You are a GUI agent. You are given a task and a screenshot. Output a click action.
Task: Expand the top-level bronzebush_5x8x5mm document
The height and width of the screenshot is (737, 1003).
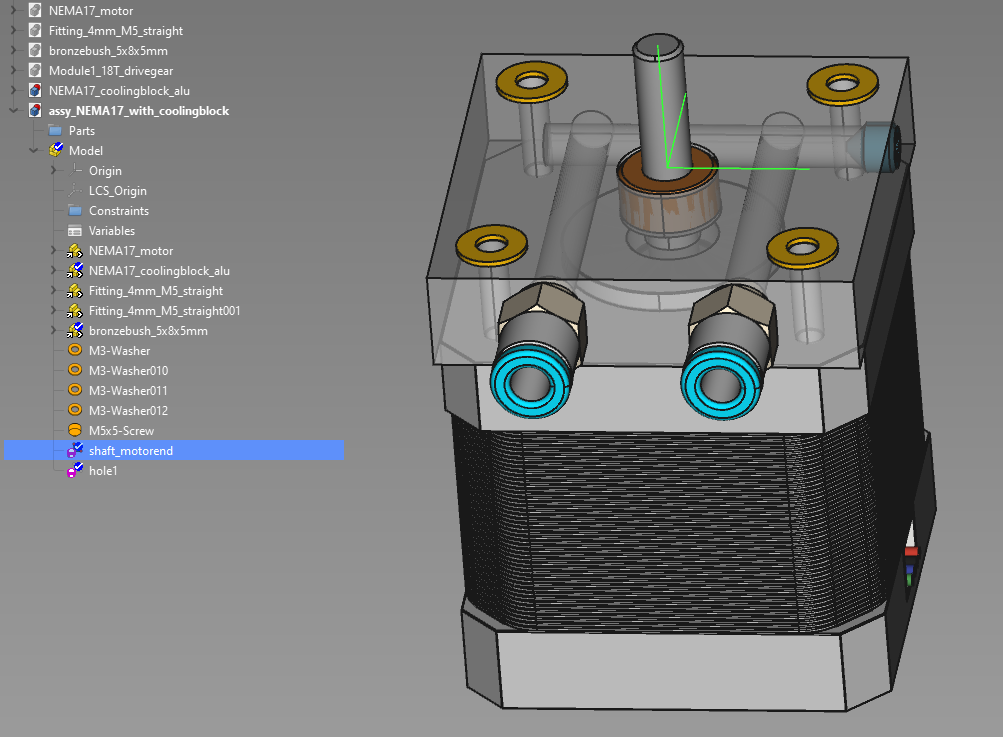click(x=13, y=51)
